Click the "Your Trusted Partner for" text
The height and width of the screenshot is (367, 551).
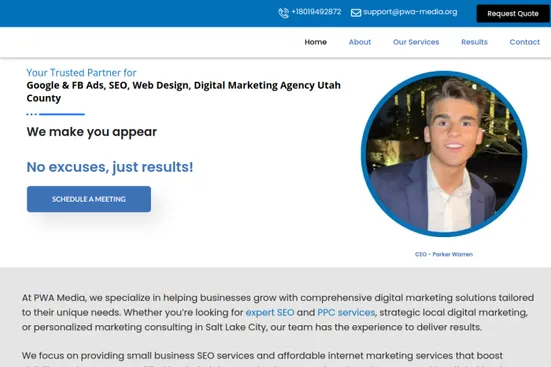point(81,72)
